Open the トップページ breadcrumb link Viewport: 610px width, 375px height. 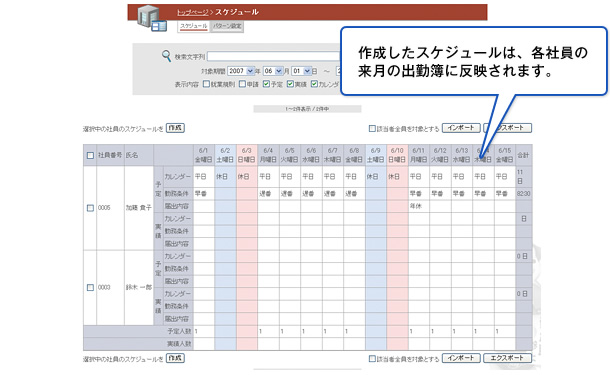(x=193, y=12)
